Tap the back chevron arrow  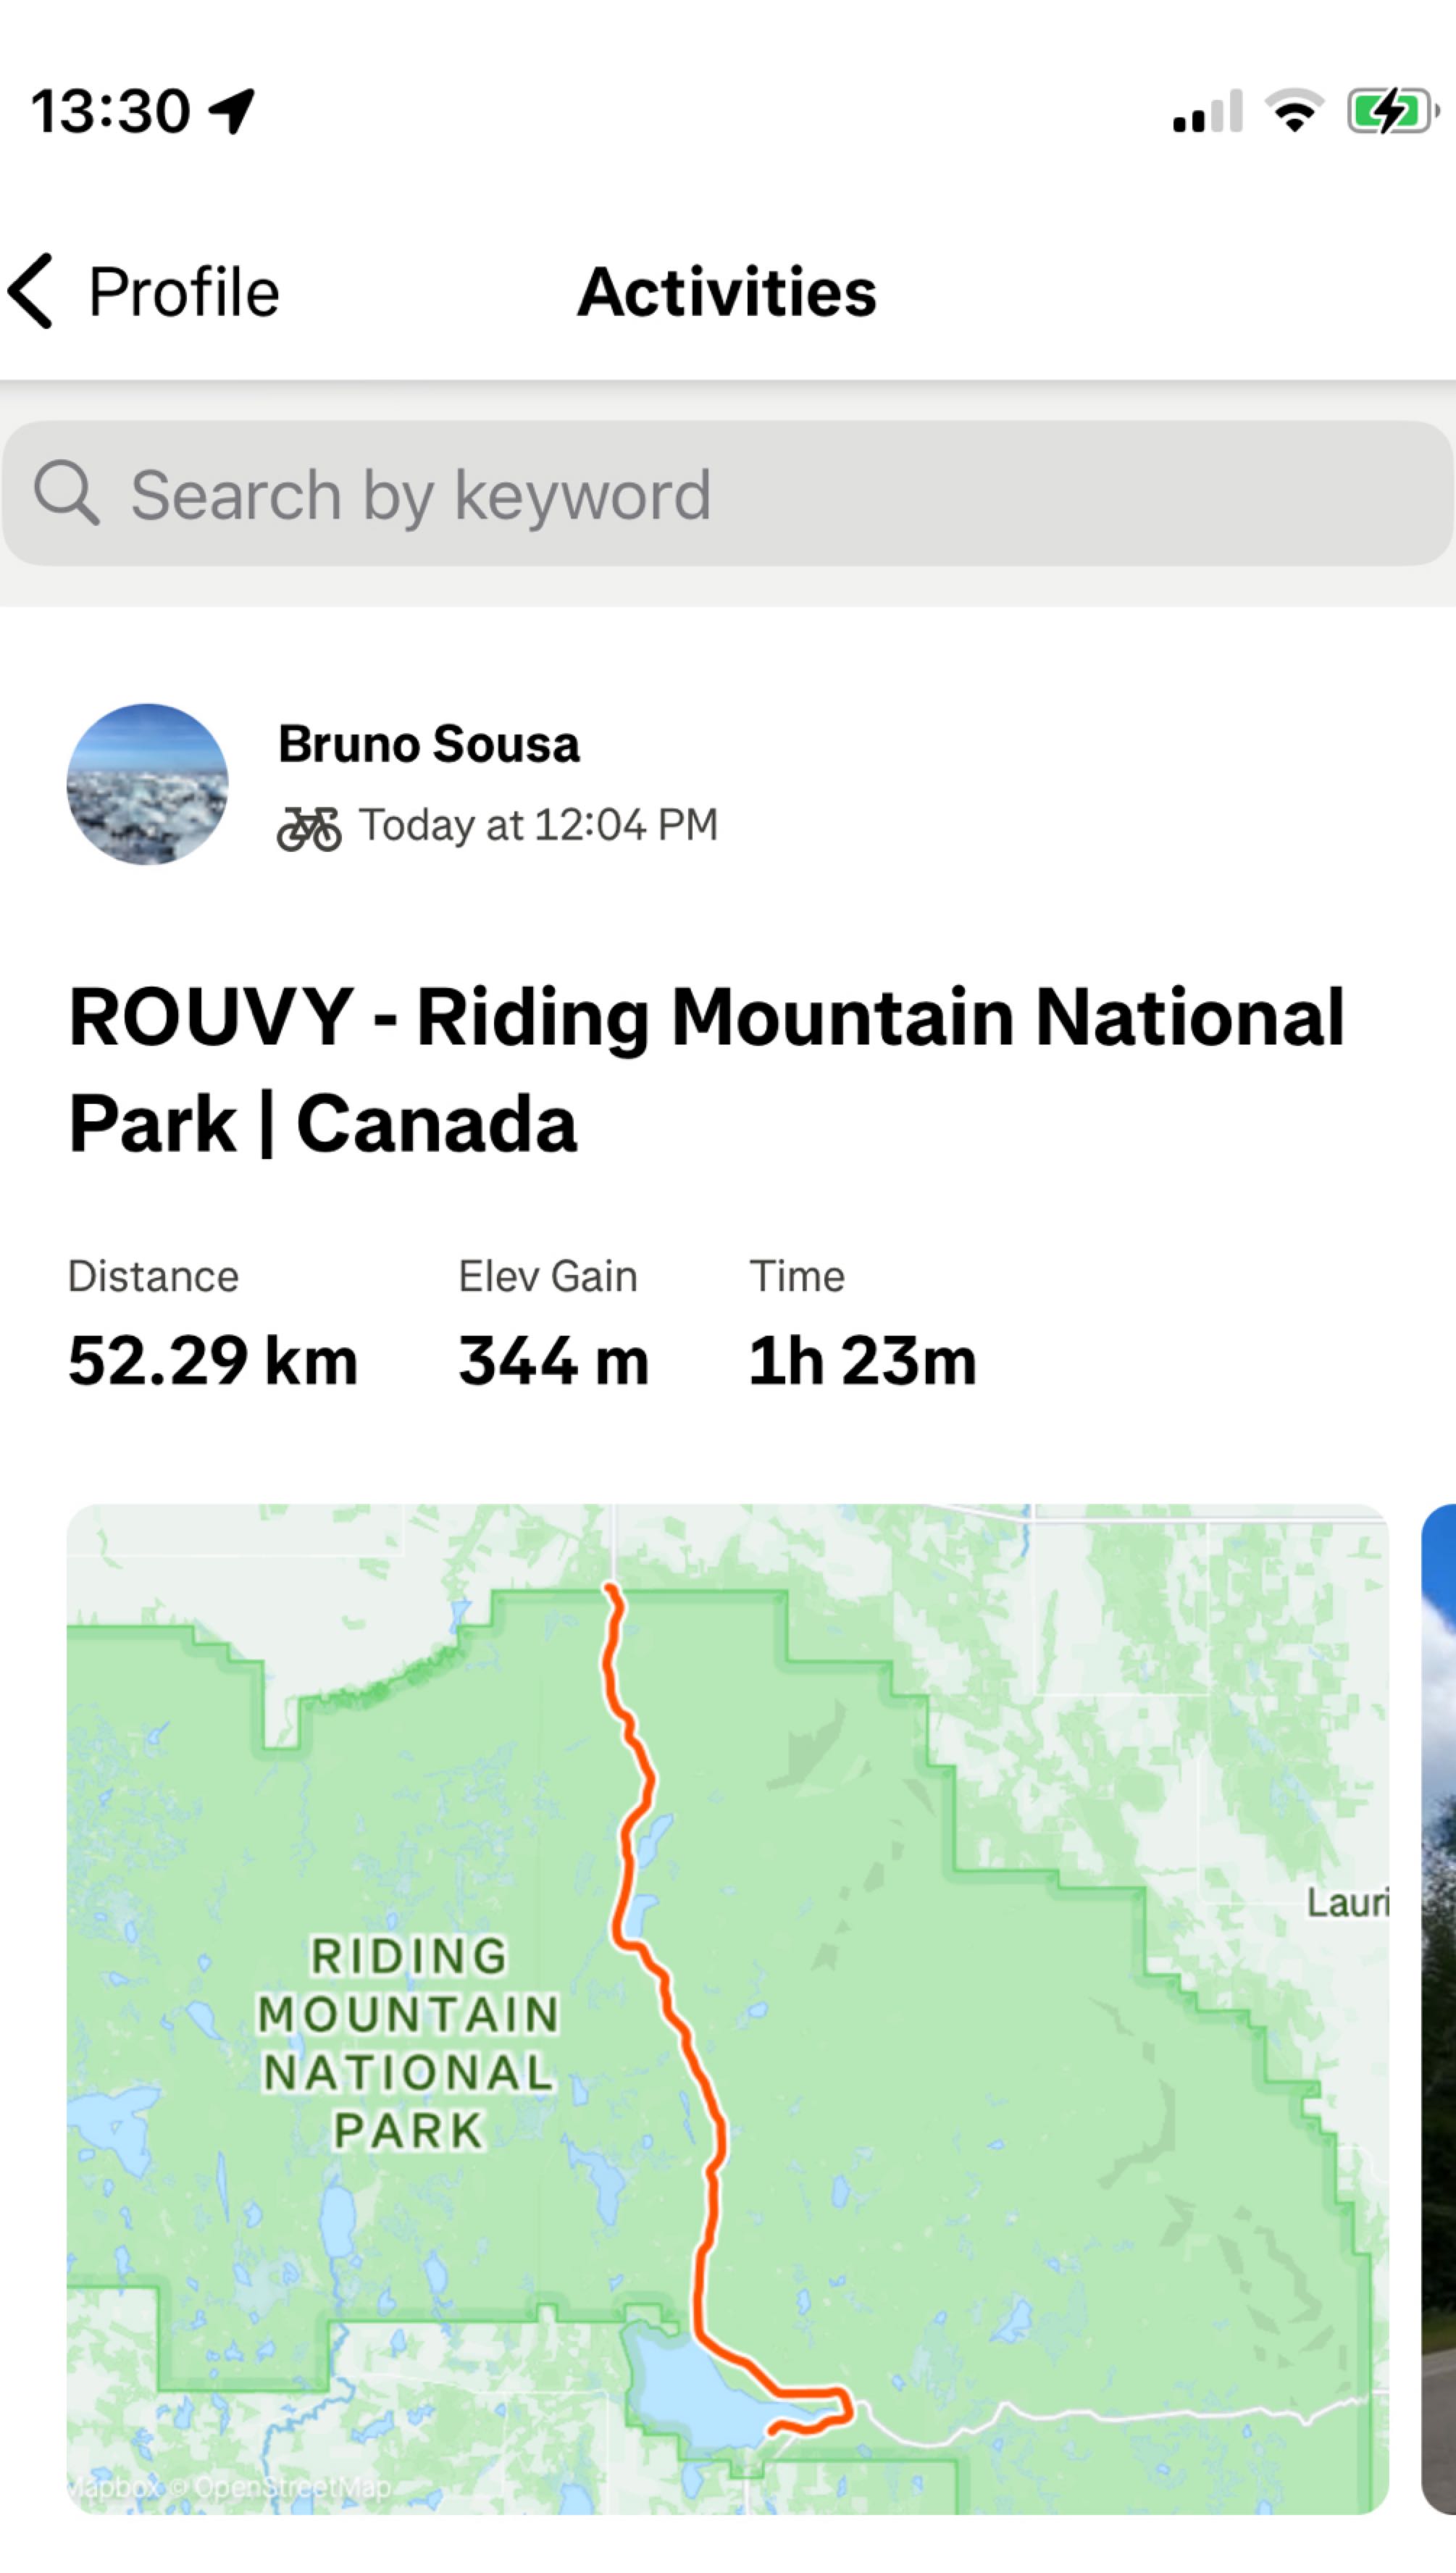(x=31, y=291)
